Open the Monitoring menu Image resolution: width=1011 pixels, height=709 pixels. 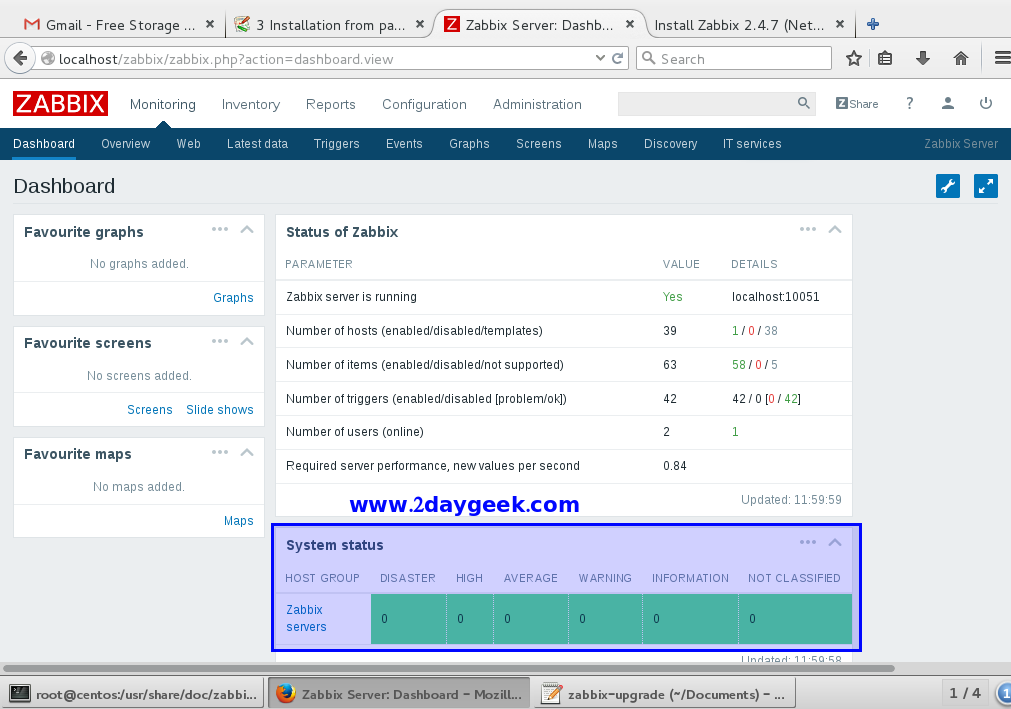click(x=162, y=104)
